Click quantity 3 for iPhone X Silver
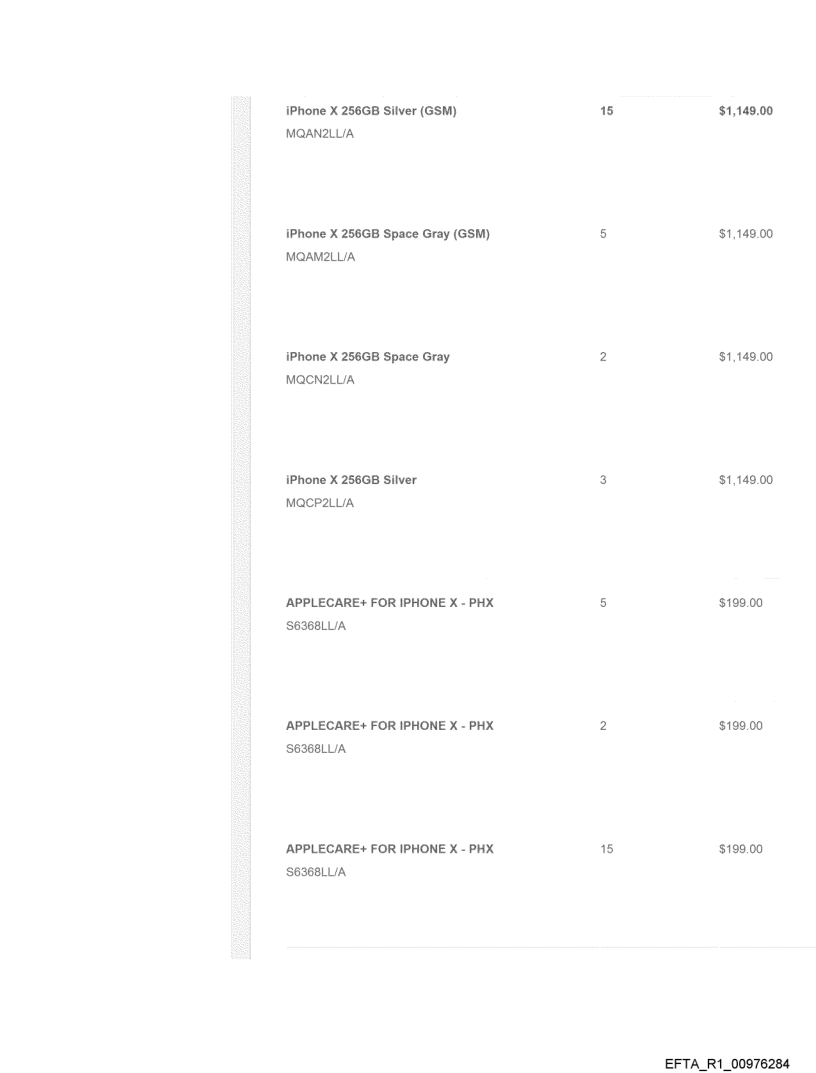816x1073 pixels. pyautogui.click(x=604, y=480)
